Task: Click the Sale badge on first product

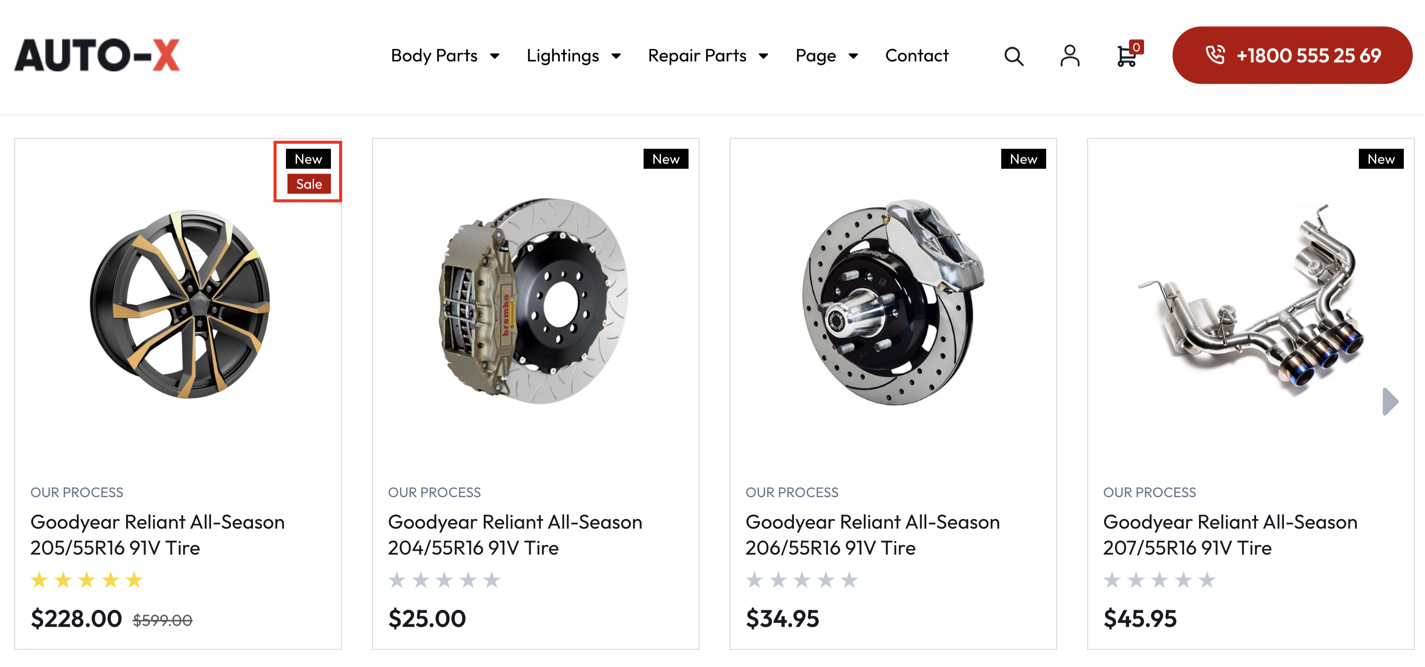Action: click(309, 184)
